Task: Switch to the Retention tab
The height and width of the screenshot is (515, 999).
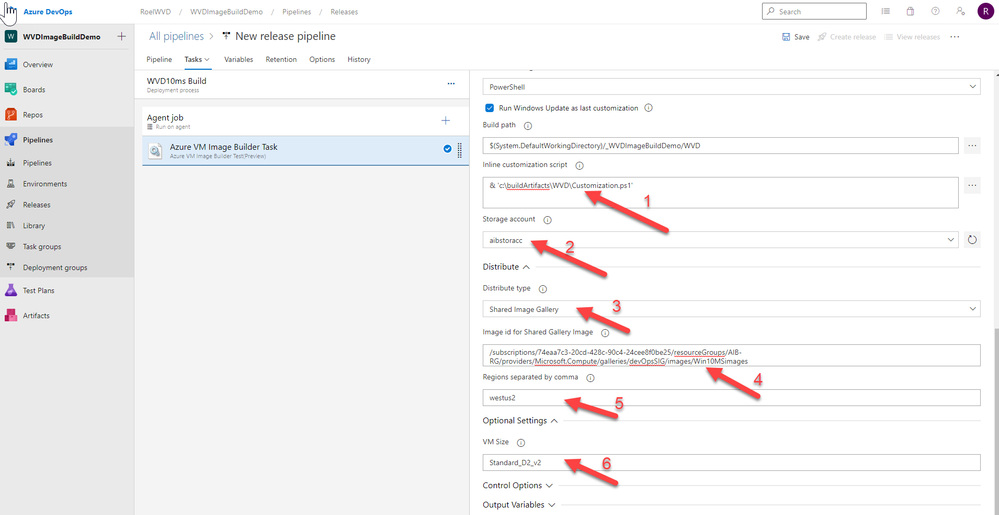Action: (281, 59)
